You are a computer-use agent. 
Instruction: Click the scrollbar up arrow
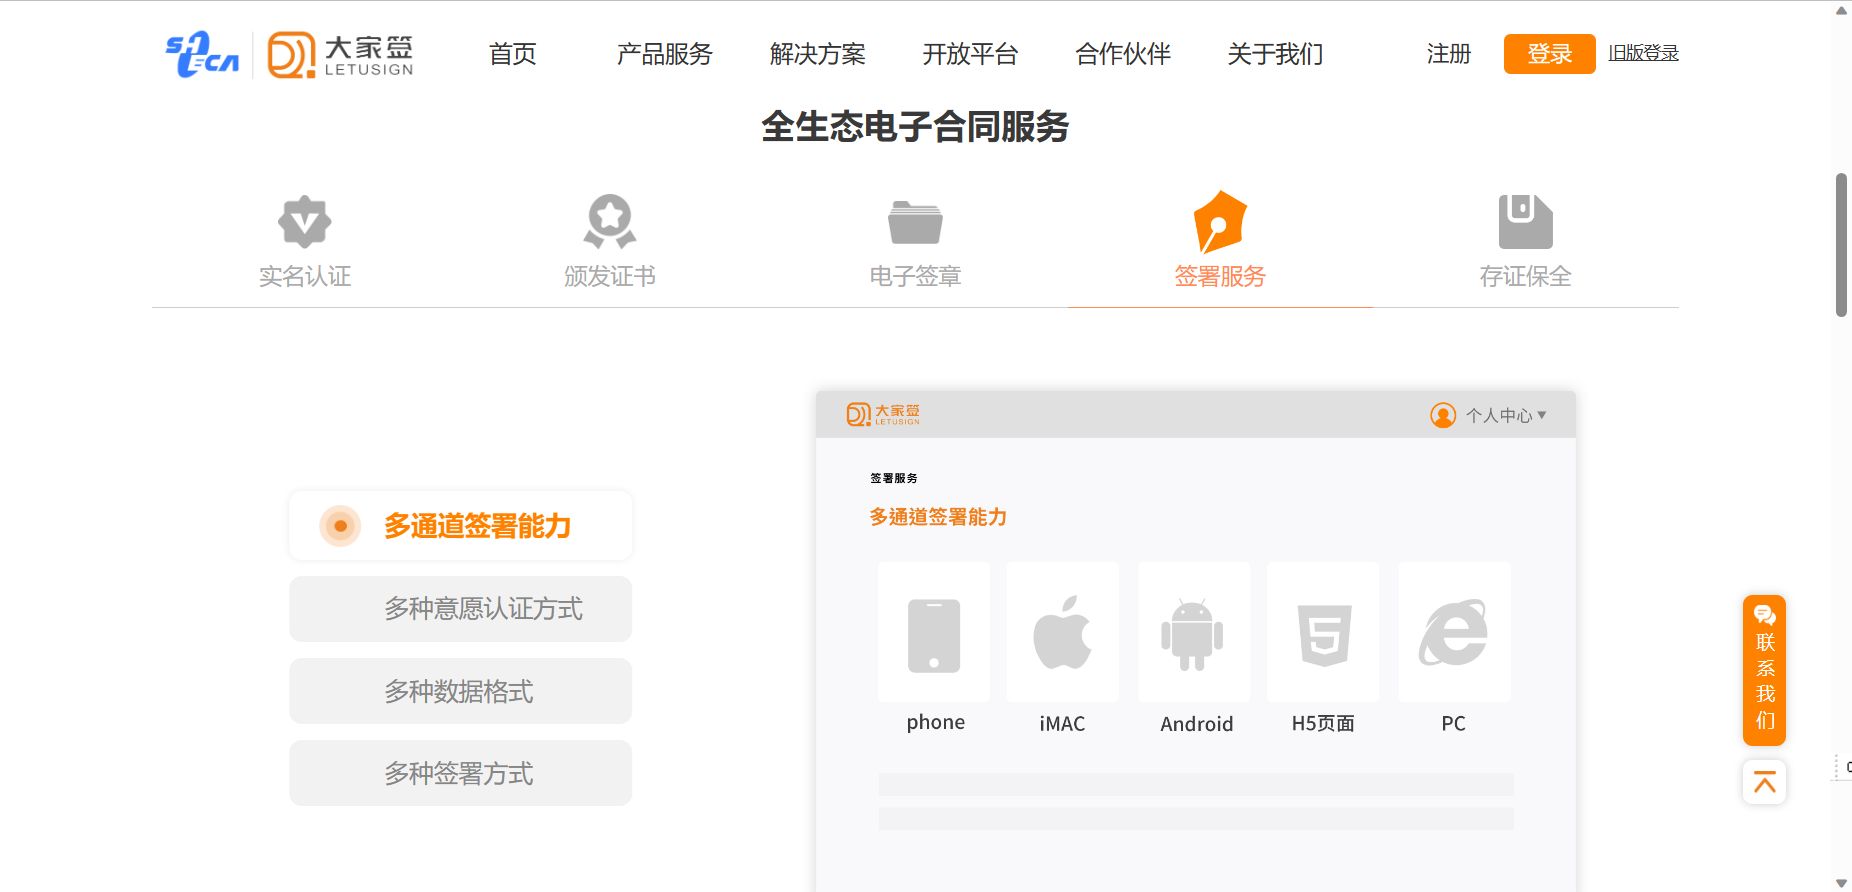[x=1842, y=10]
